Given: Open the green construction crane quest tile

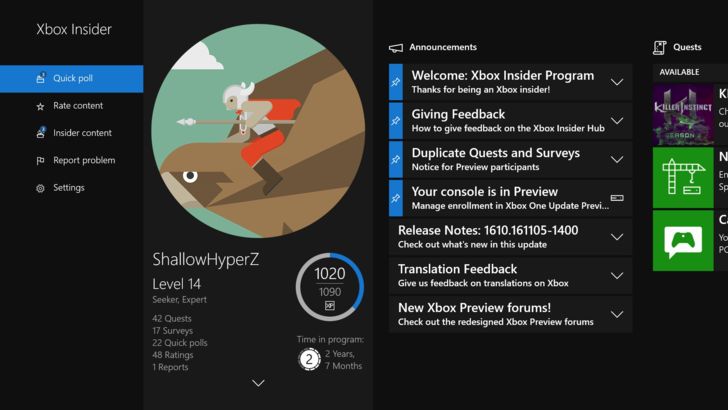Looking at the screenshot, I should tap(683, 178).
